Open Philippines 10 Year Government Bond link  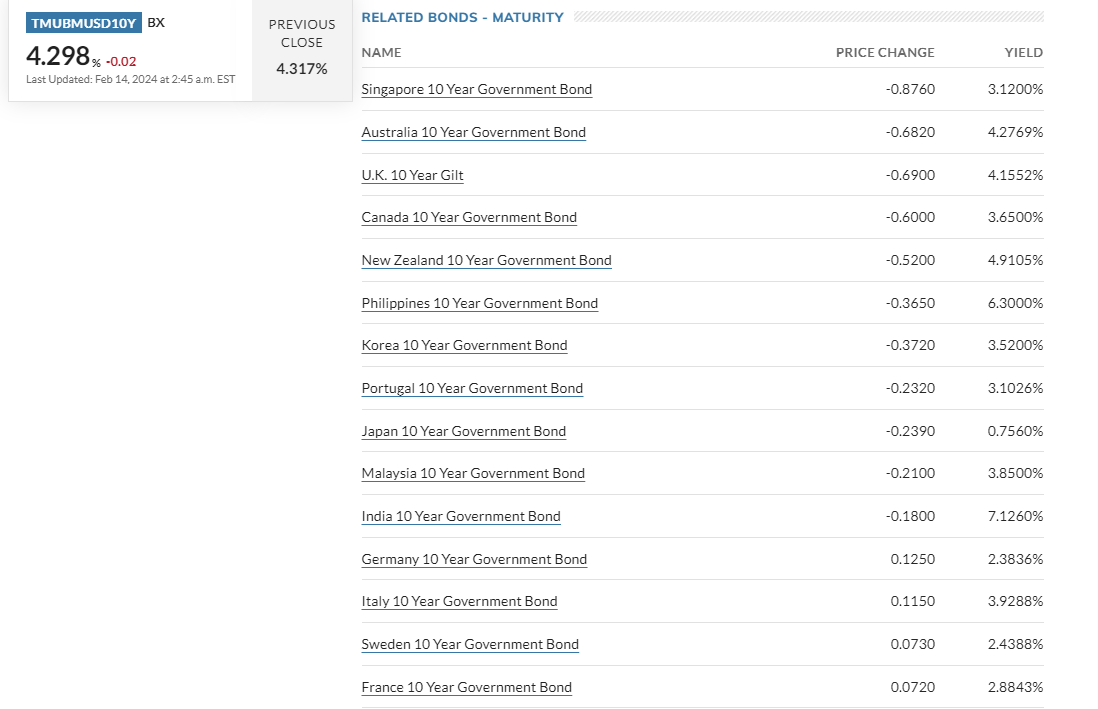tap(479, 303)
